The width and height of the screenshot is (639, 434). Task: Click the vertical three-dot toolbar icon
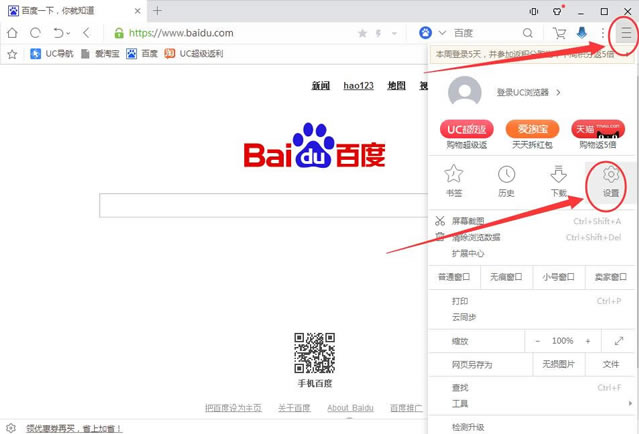click(x=603, y=33)
